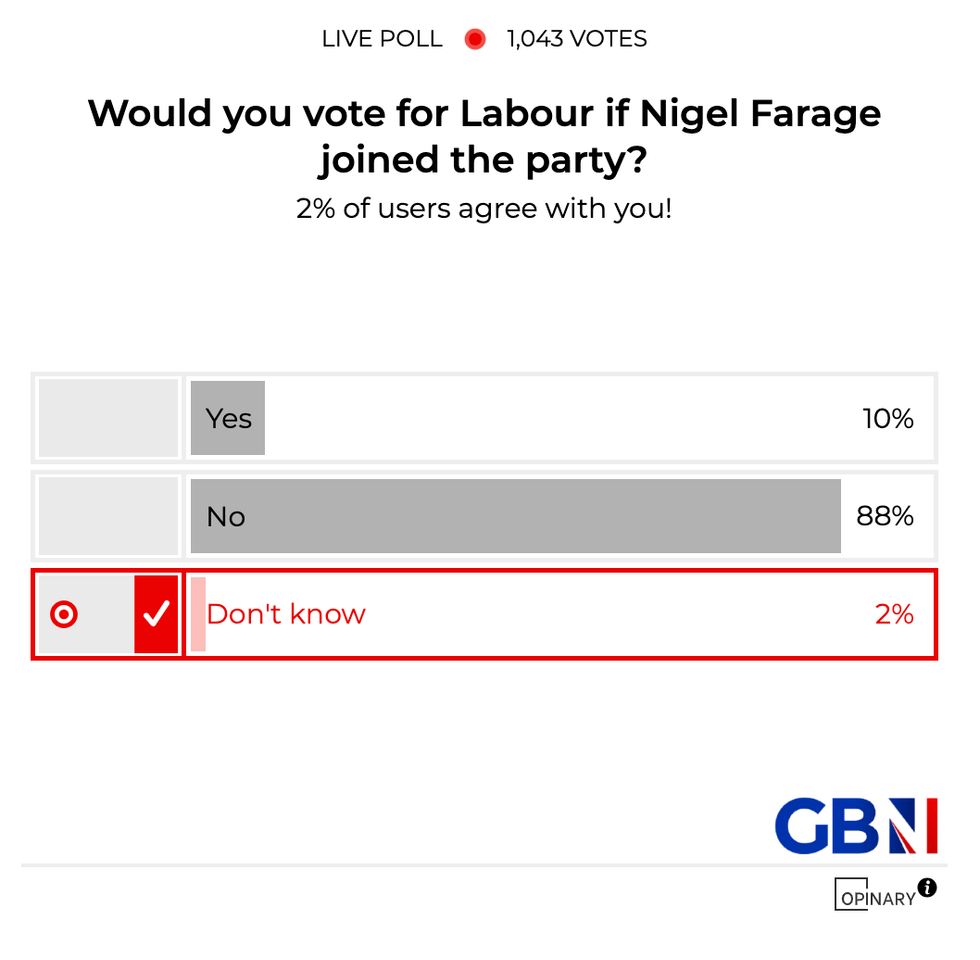
Task: Click the 2% result for Don't know
Action: (894, 614)
